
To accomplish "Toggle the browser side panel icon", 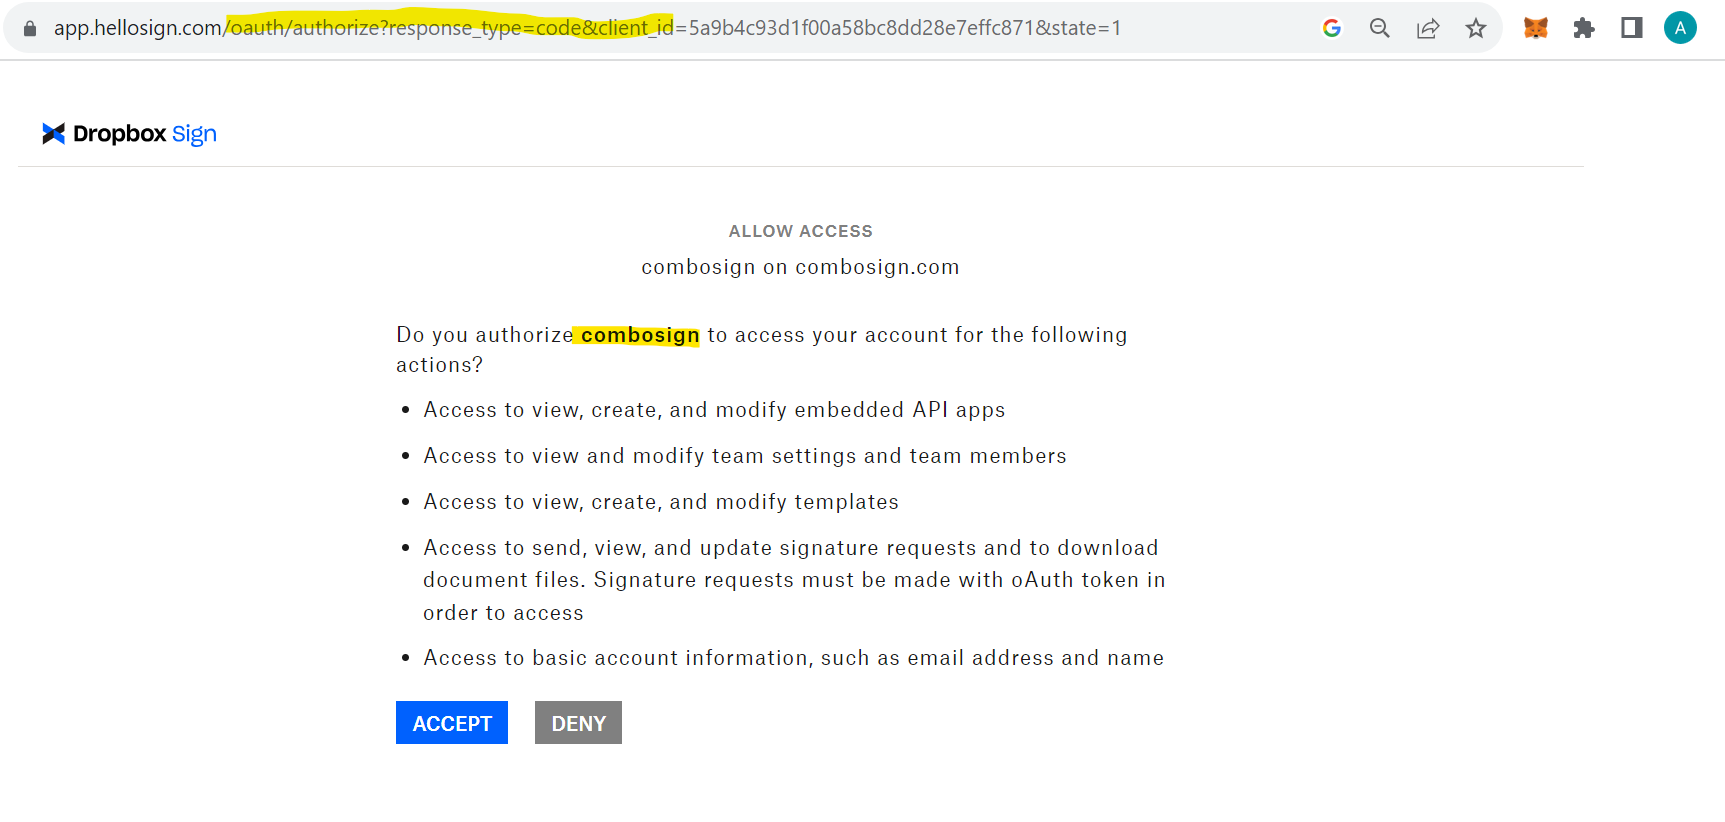I will coord(1631,28).
